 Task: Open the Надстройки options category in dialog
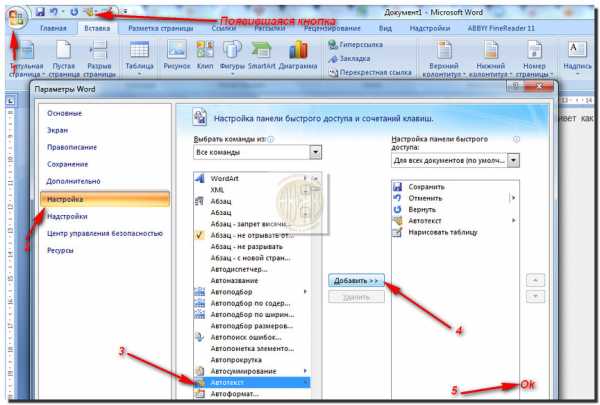click(x=67, y=216)
